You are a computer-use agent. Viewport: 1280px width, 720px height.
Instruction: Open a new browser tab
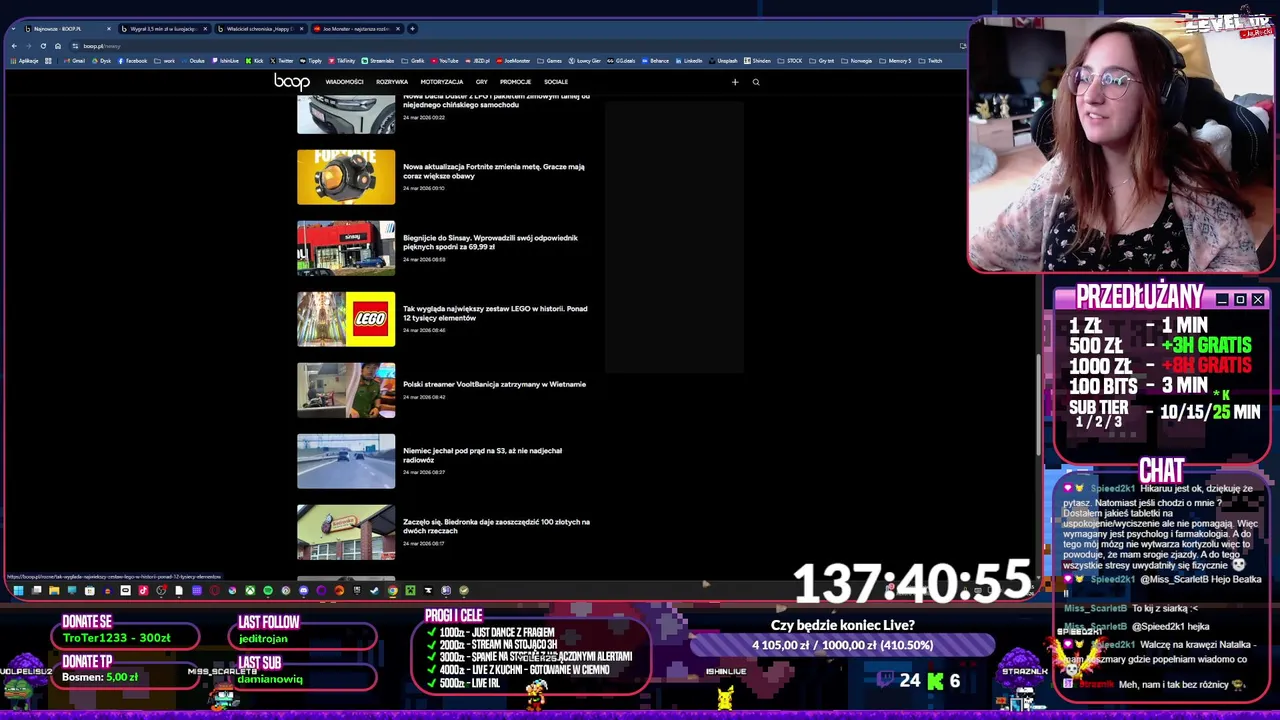tap(413, 28)
